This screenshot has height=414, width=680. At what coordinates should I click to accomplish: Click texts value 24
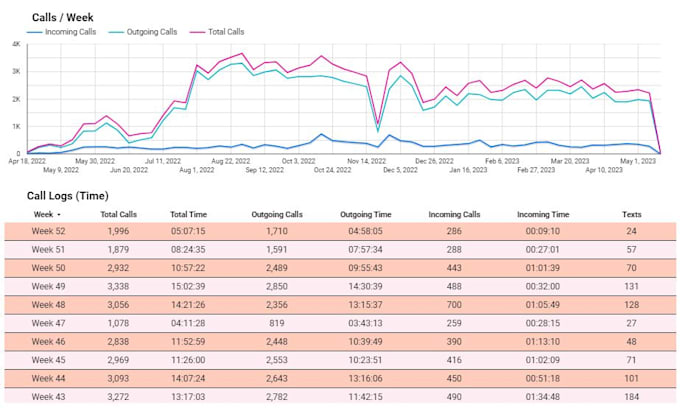point(631,231)
